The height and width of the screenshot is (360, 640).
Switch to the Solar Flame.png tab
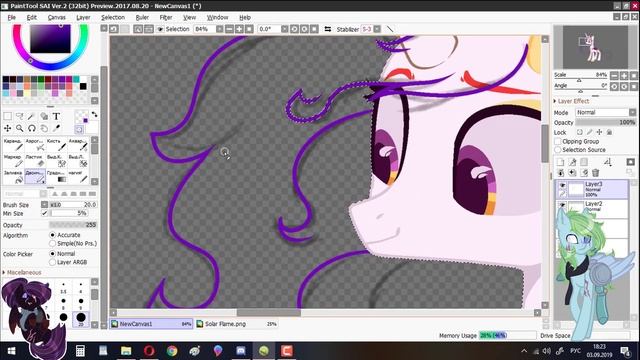point(236,324)
